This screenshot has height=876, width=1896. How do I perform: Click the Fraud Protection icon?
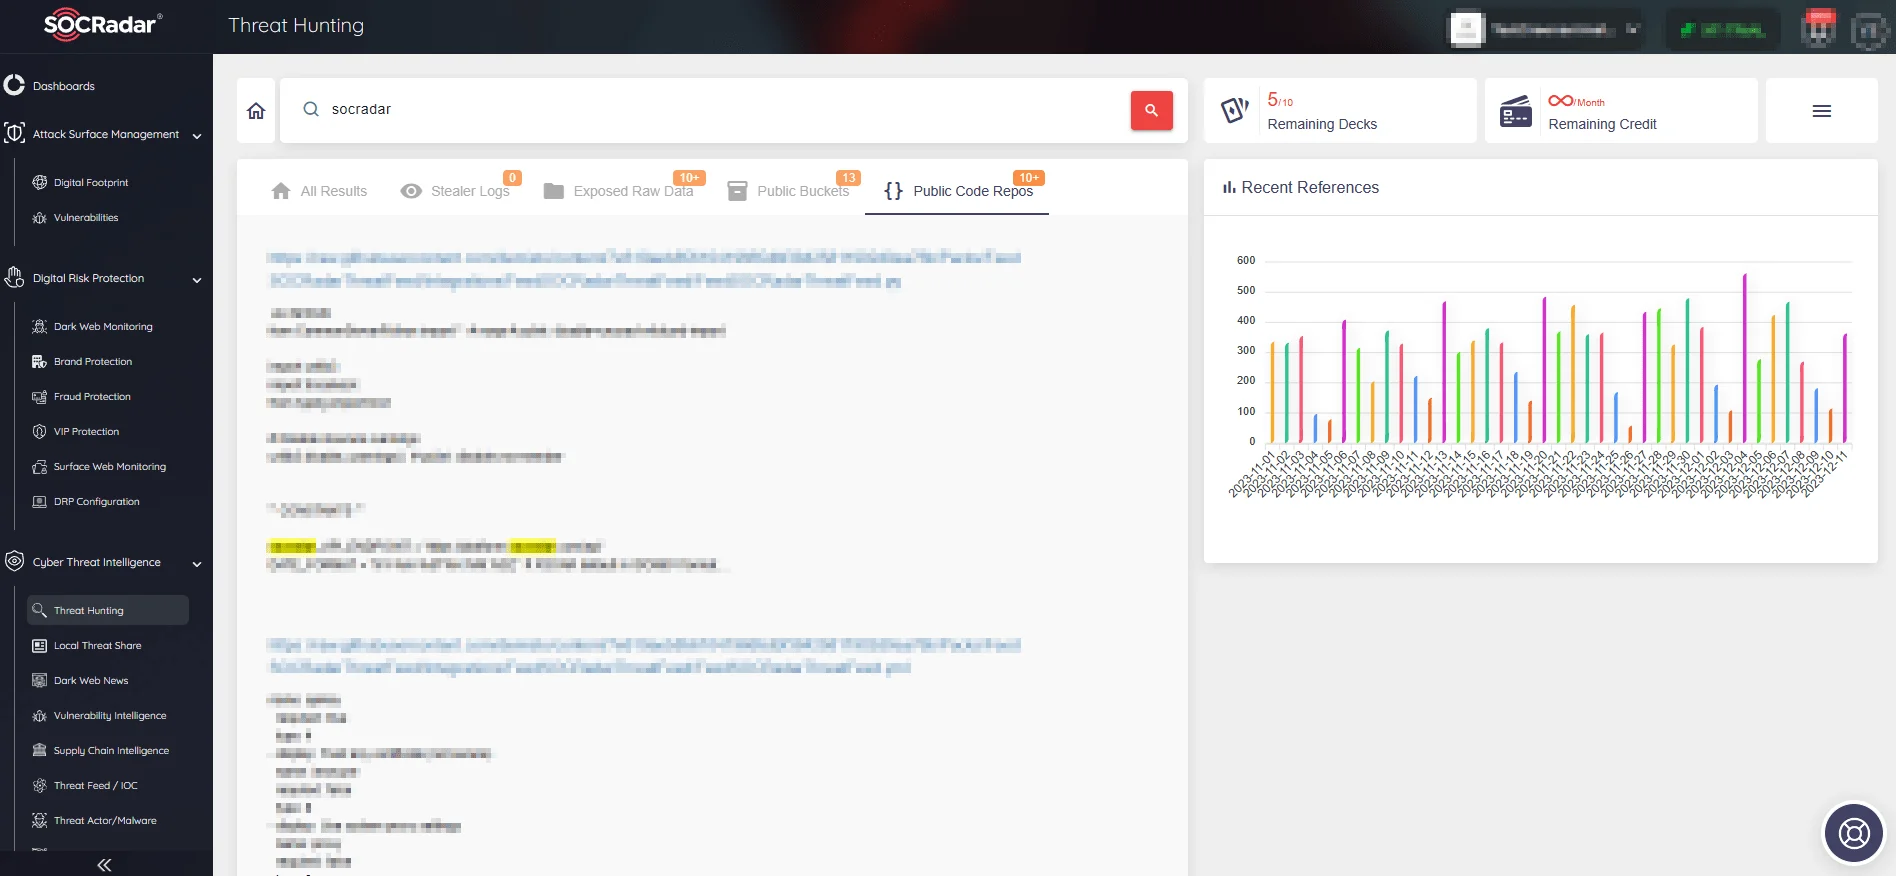click(x=40, y=396)
